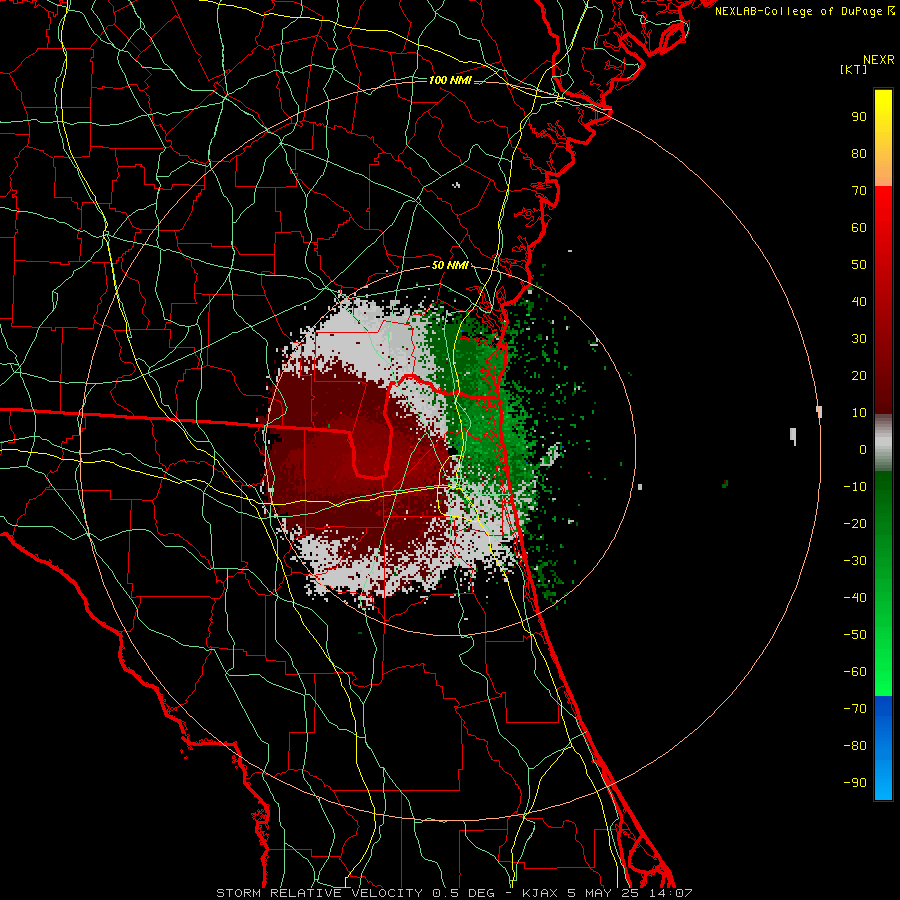Image resolution: width=900 pixels, height=900 pixels.
Task: Click the -80 value on the velocity scale
Action: tap(855, 746)
